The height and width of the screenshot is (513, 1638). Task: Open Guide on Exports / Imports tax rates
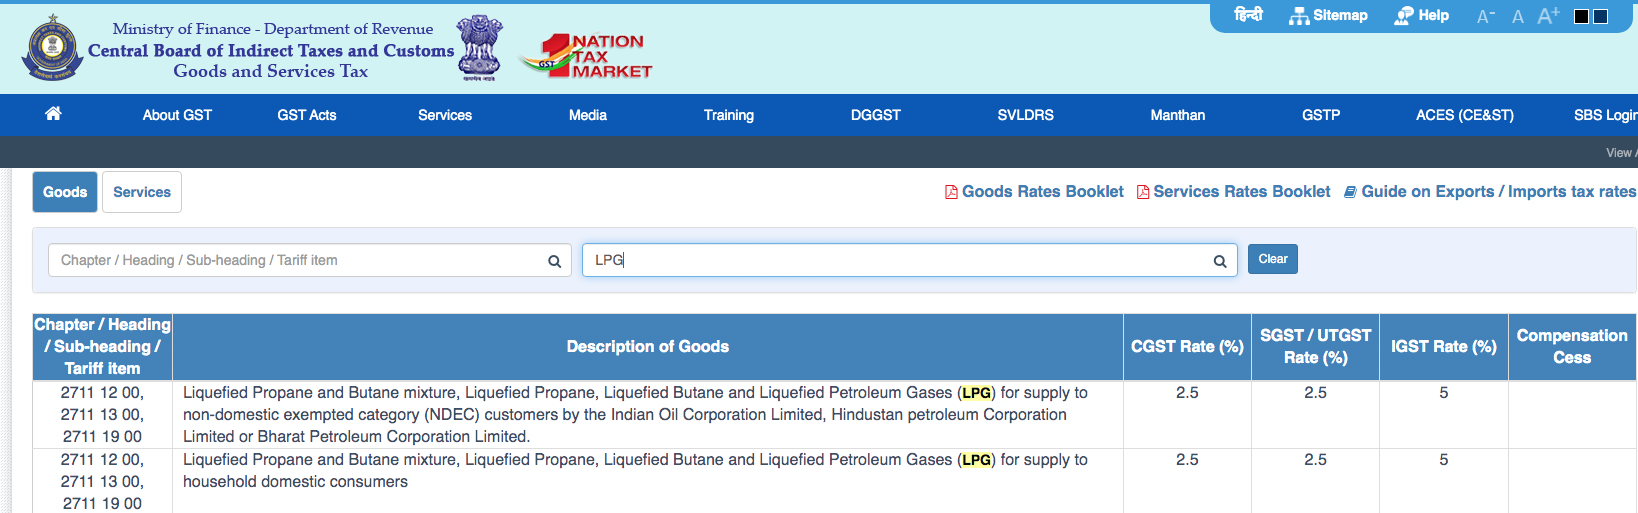tap(1490, 192)
